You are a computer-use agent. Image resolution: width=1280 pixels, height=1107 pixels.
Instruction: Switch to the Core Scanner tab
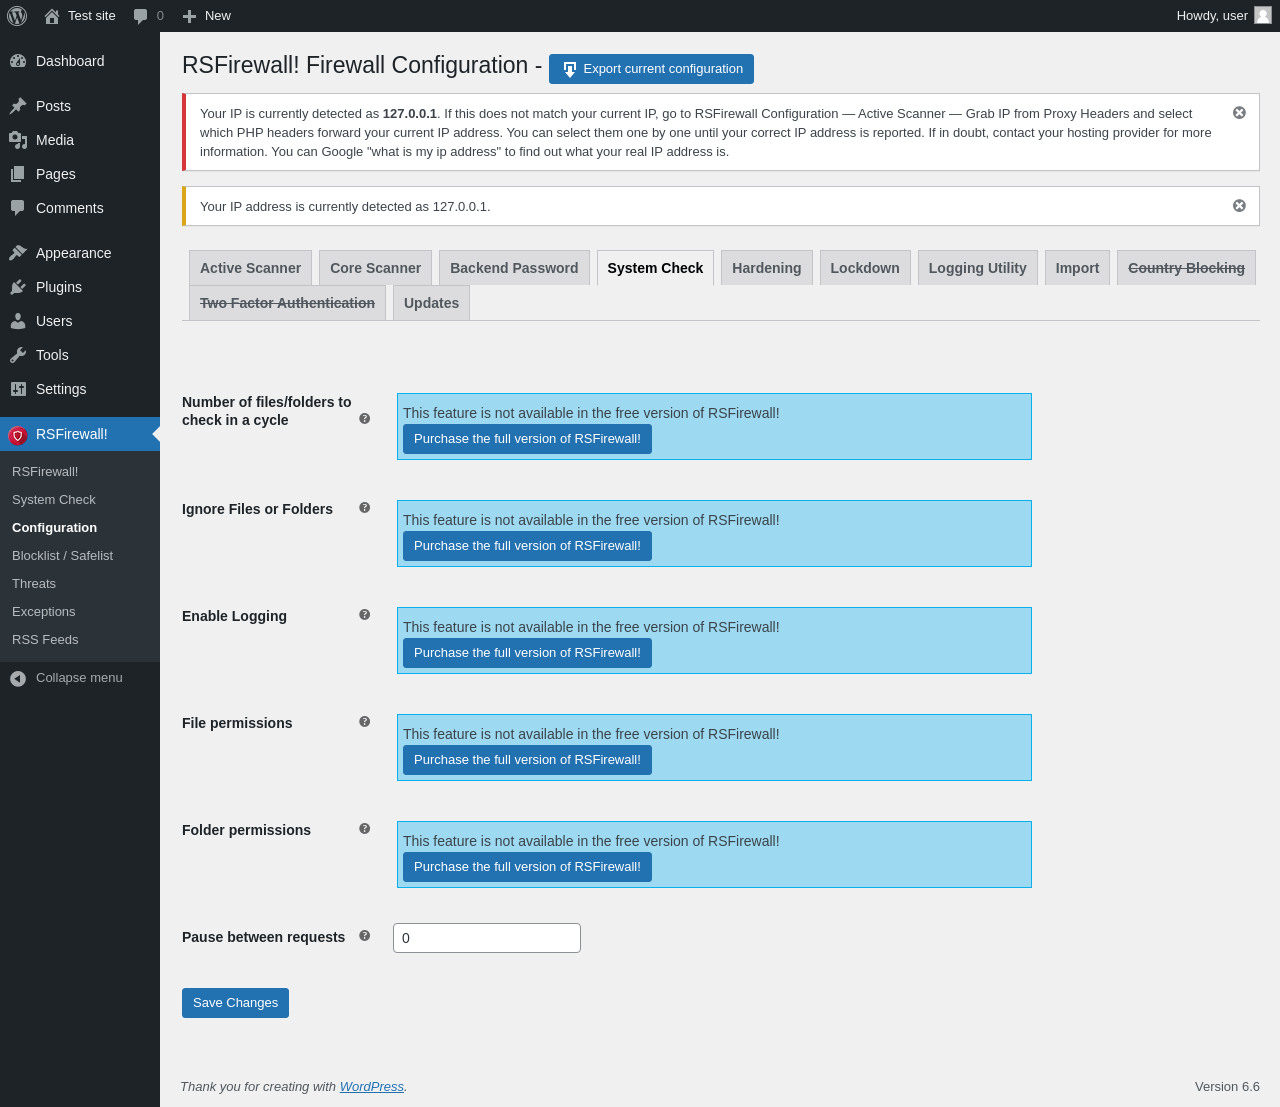[375, 268]
